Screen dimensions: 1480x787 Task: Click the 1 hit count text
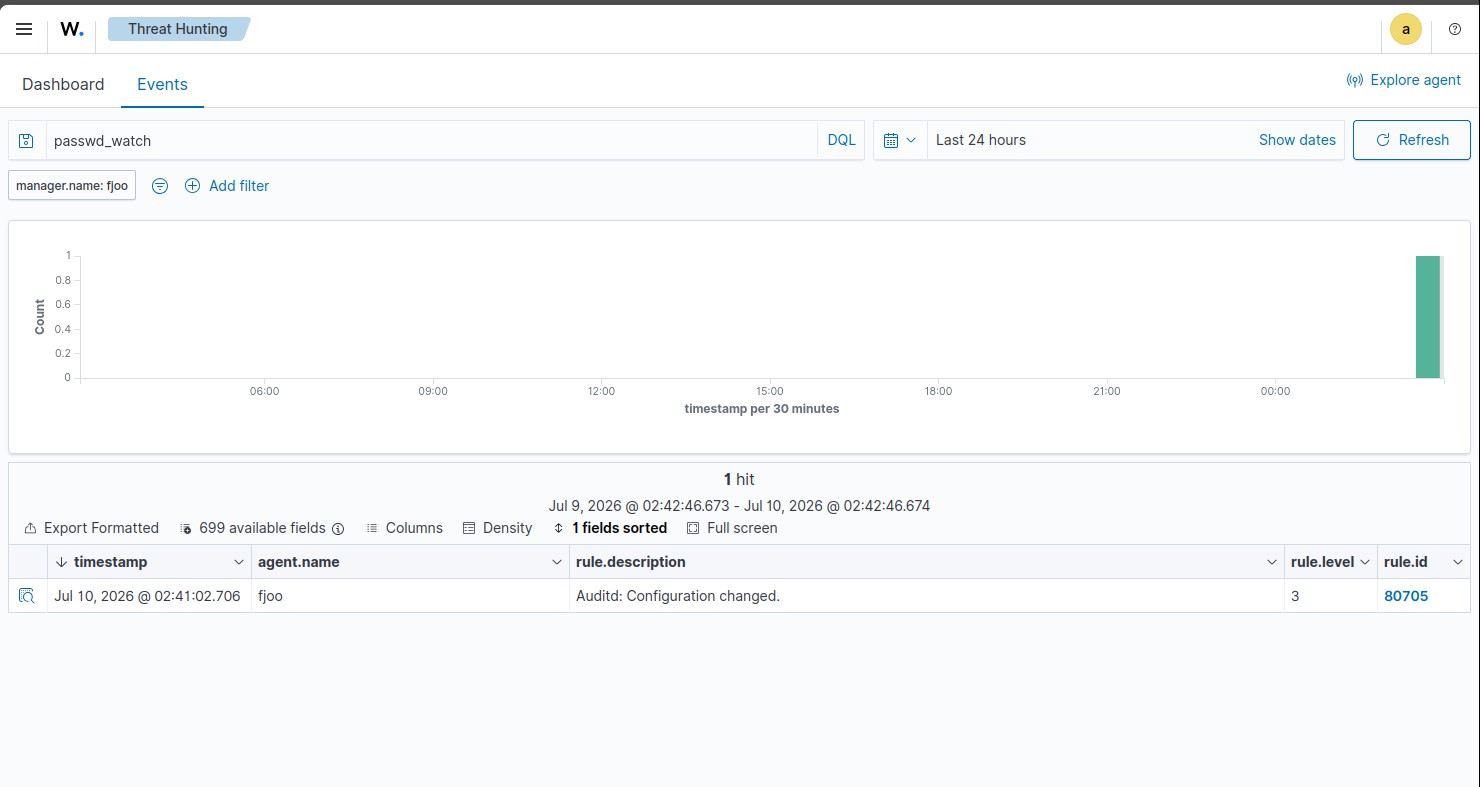[x=739, y=479]
